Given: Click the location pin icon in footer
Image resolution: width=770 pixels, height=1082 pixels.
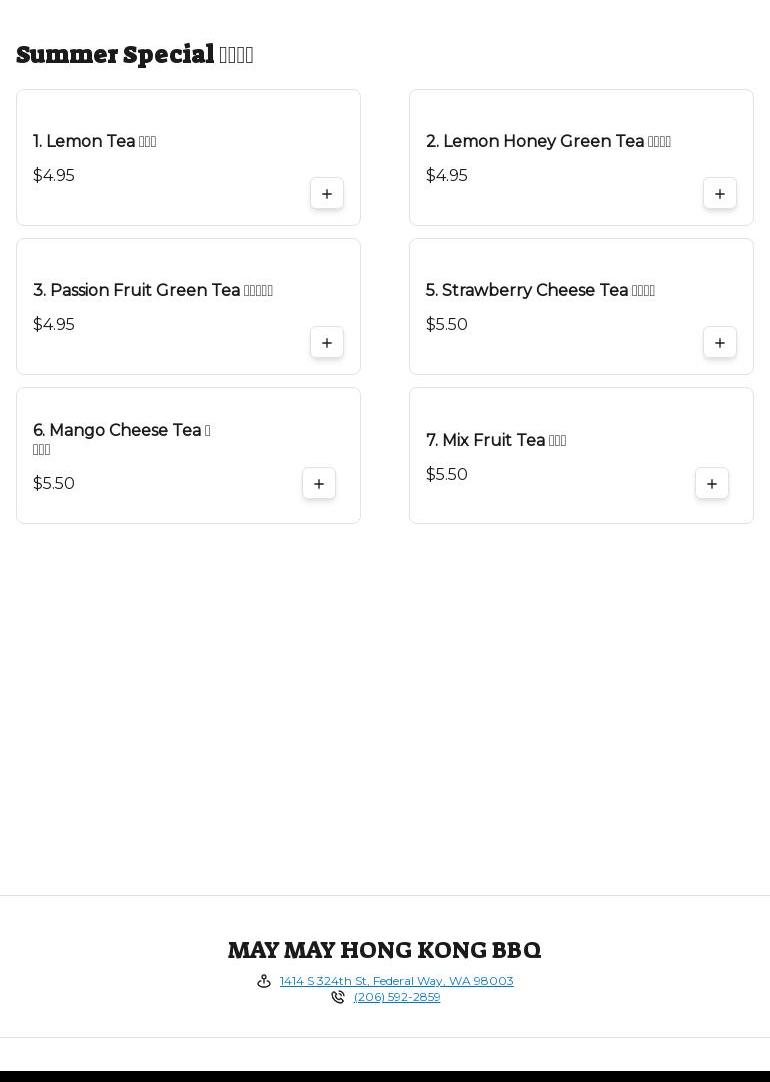Looking at the screenshot, I should [264, 981].
